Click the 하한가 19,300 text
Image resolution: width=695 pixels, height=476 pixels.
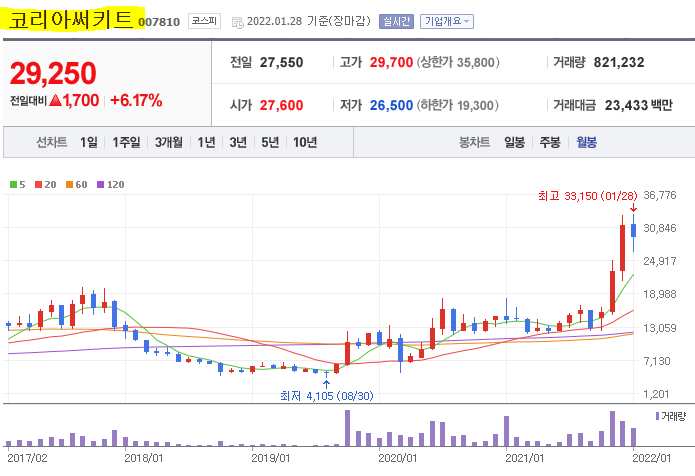[457, 105]
